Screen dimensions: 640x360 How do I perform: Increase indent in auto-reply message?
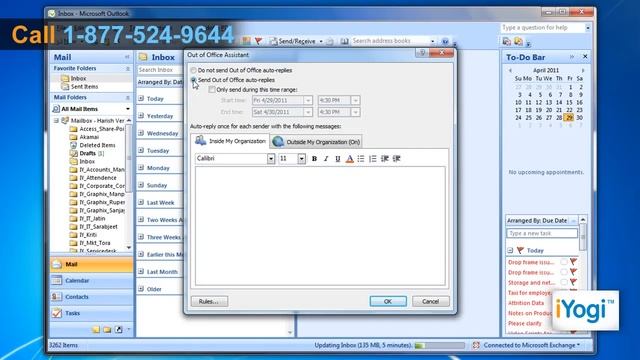[x=396, y=159]
